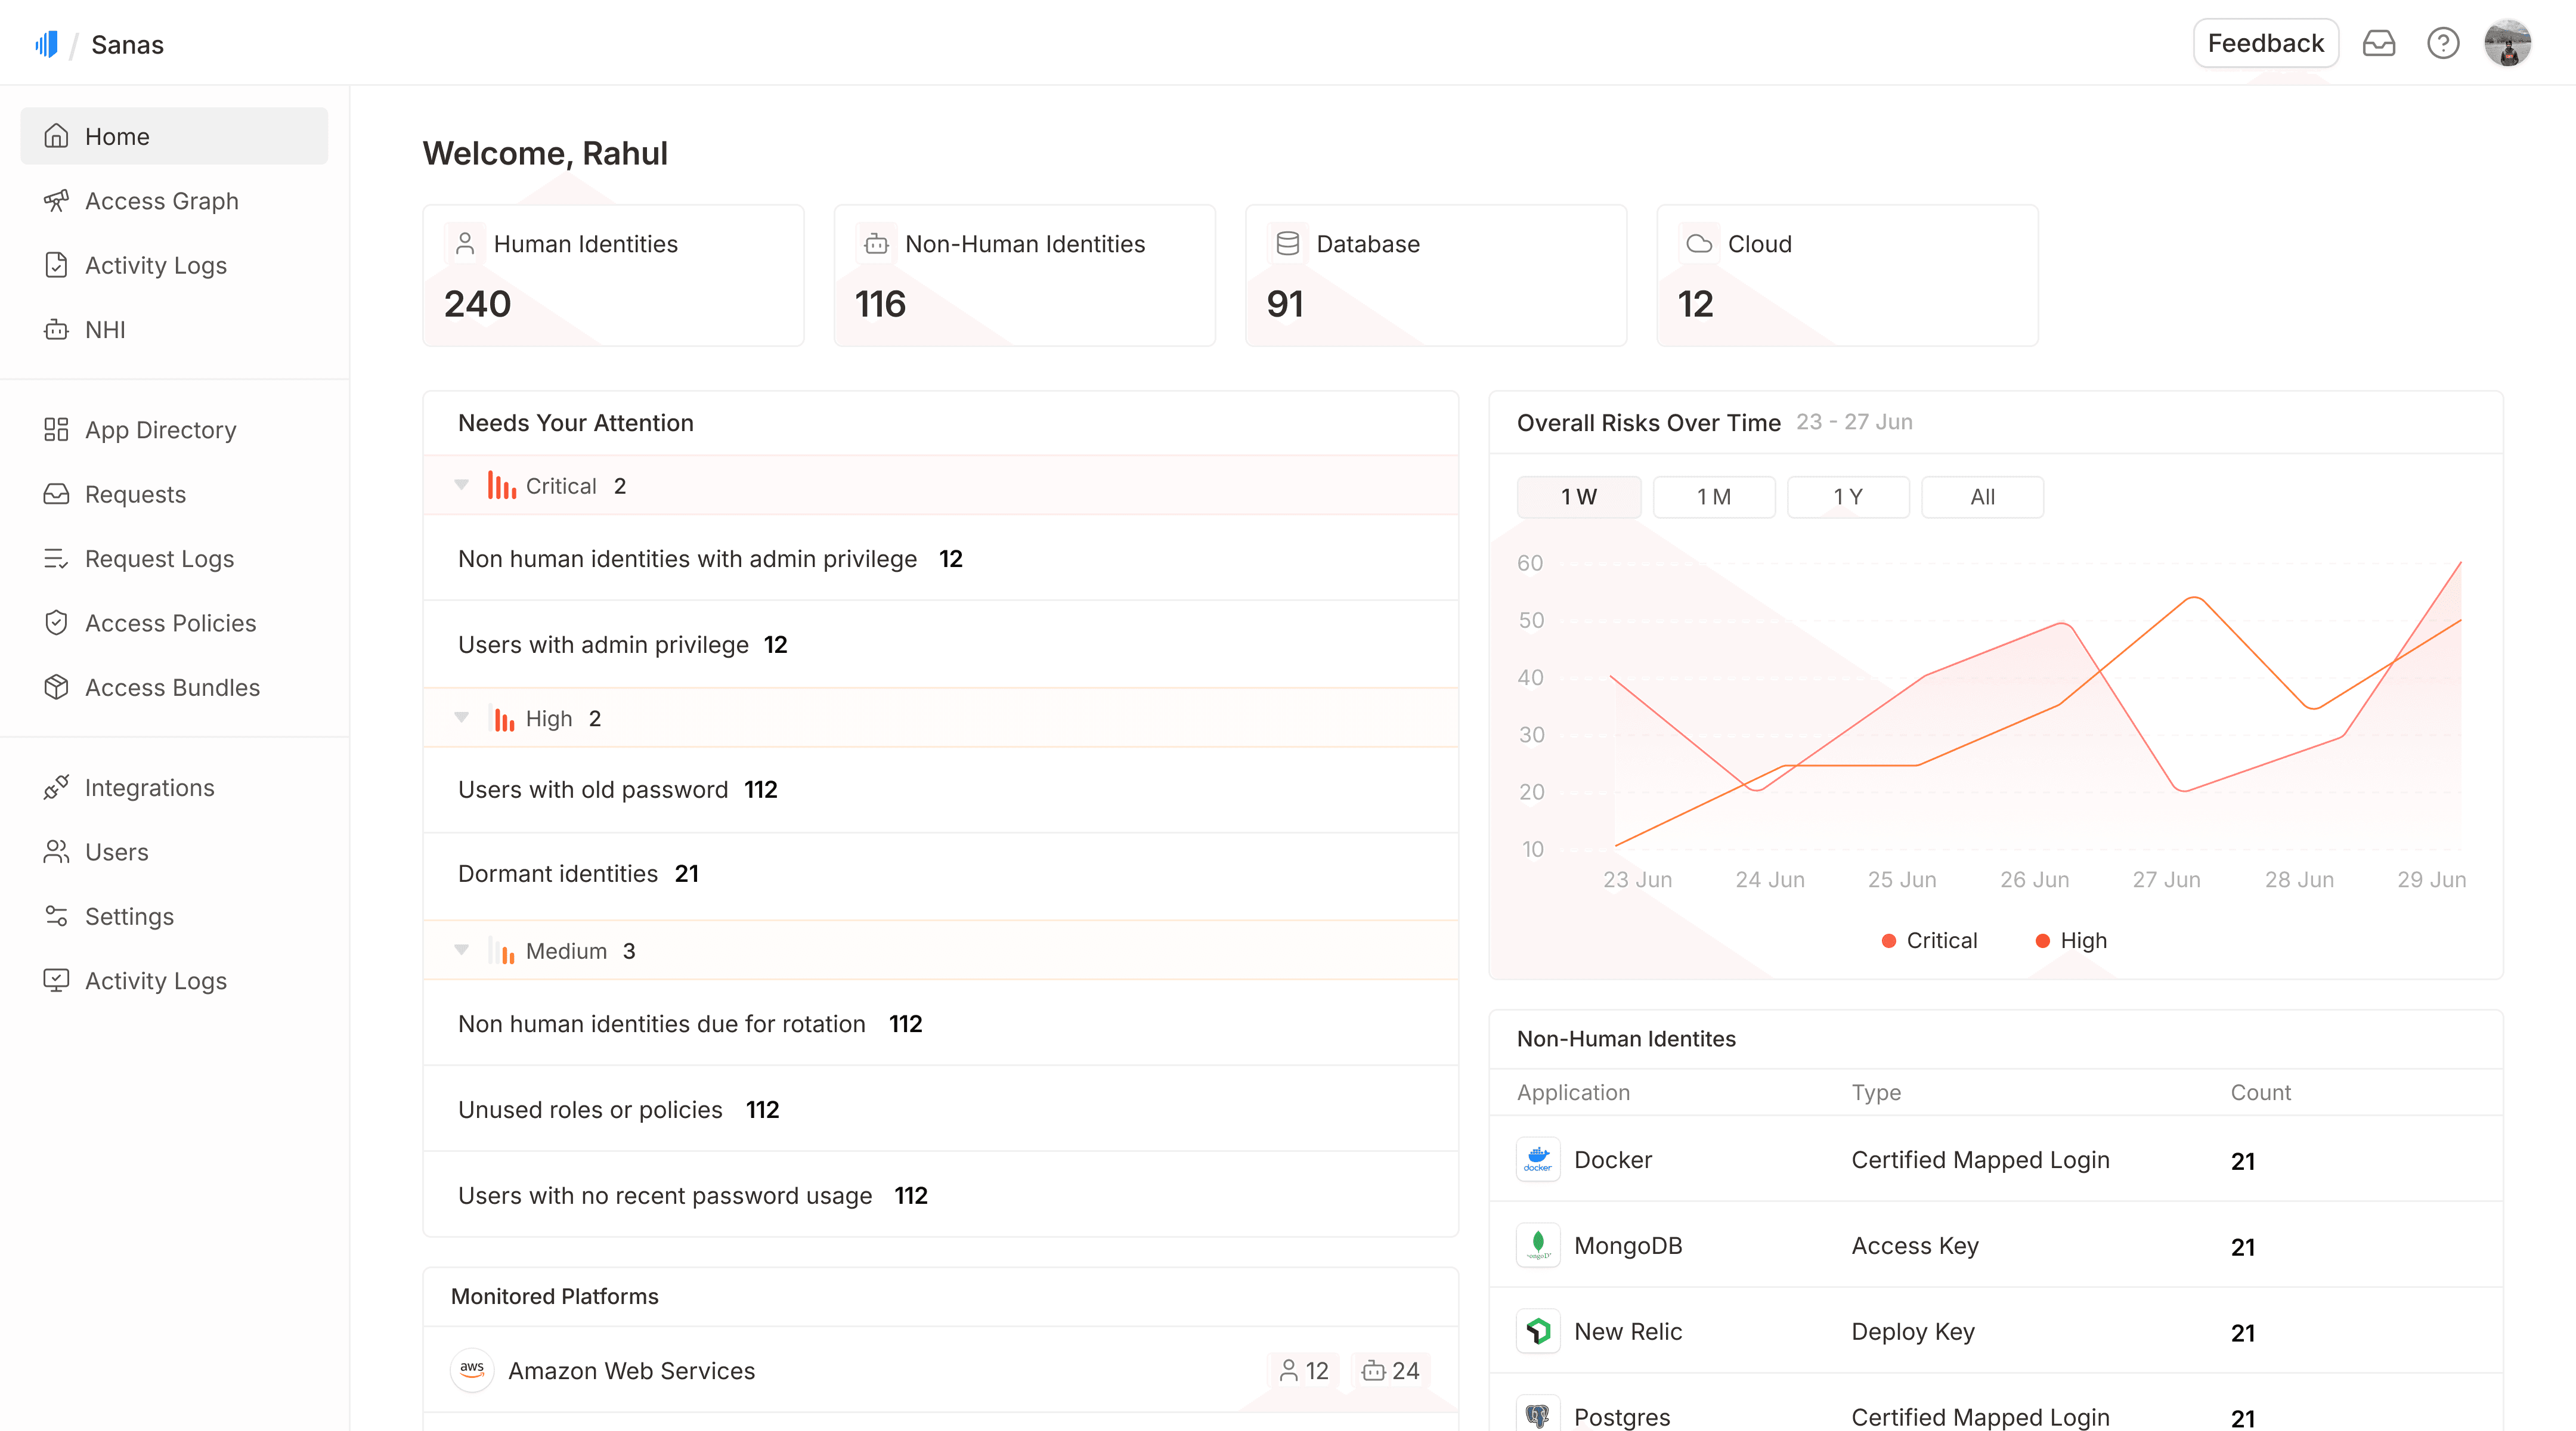Open the Access Bundles box icon

click(x=56, y=687)
